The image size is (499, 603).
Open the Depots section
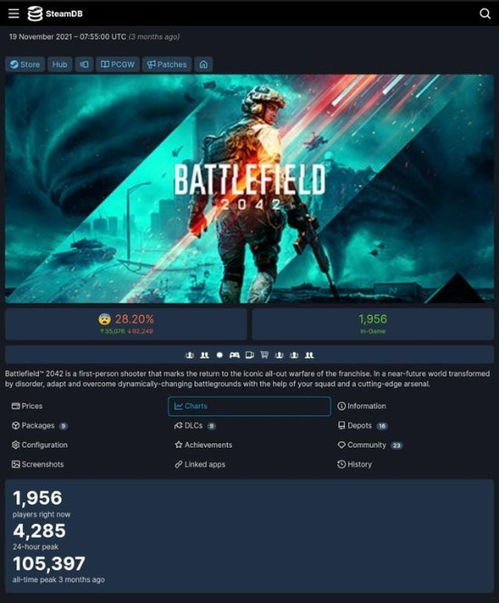[362, 426]
